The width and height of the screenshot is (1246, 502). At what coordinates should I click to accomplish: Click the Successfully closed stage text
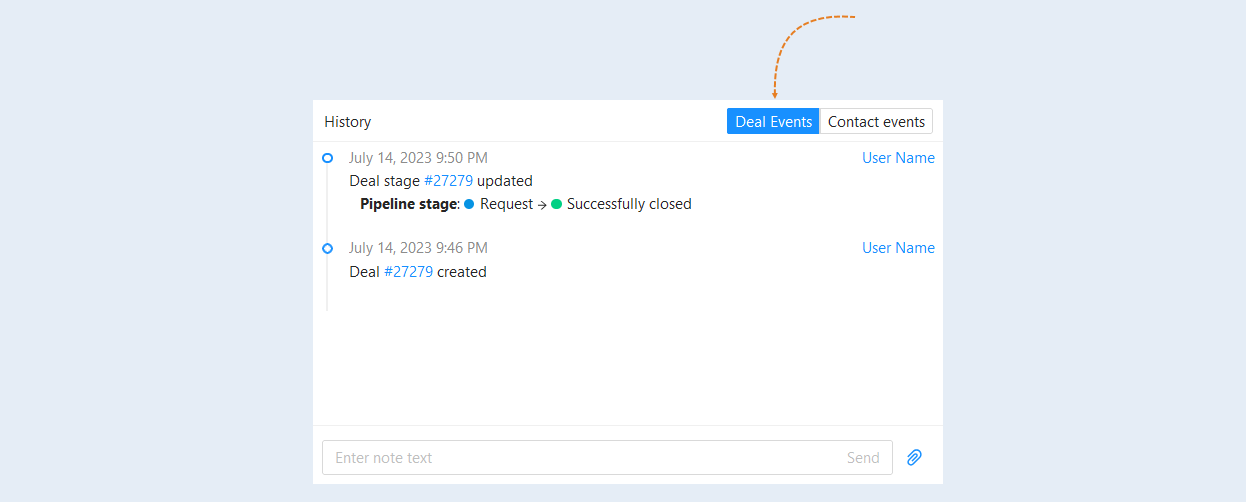pos(629,204)
